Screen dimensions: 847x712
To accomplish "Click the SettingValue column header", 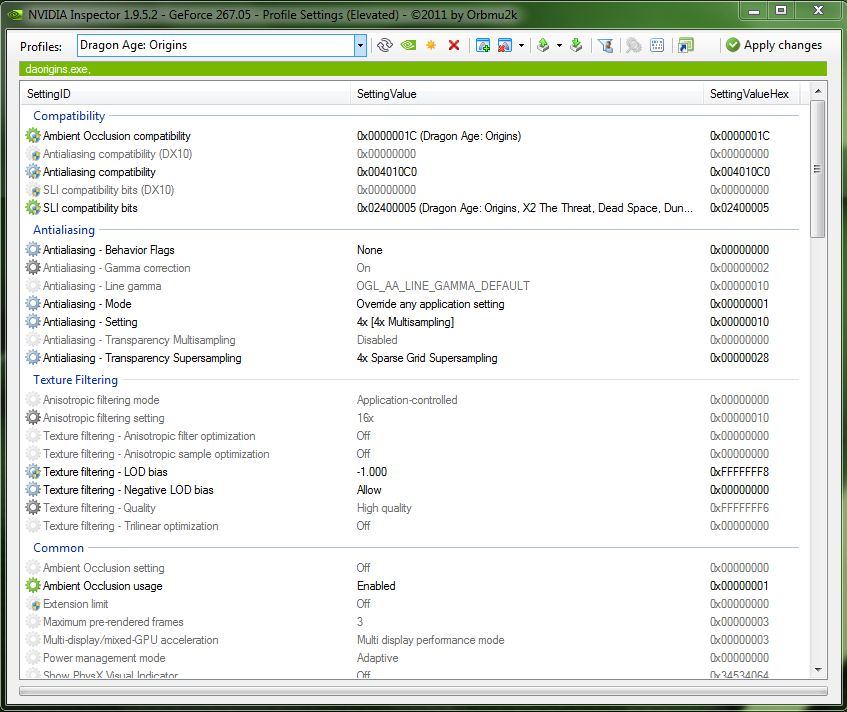I will 527,93.
